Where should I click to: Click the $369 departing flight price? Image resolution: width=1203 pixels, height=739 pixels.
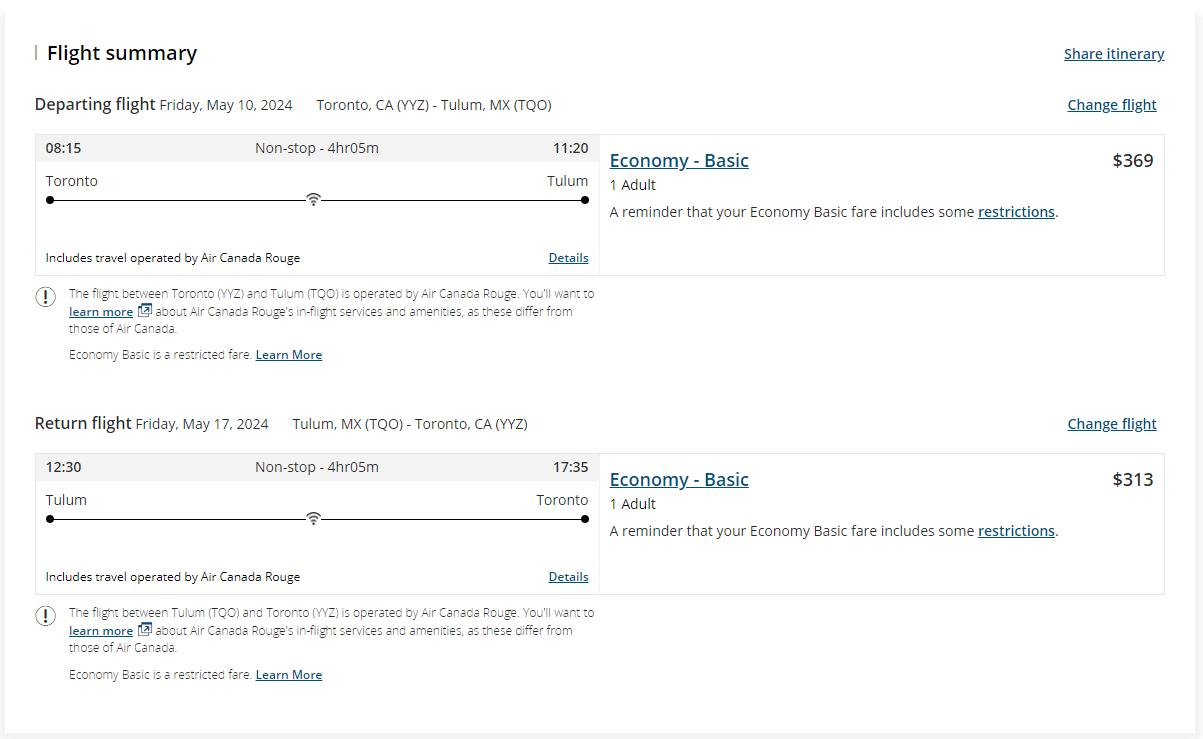[x=1132, y=161]
